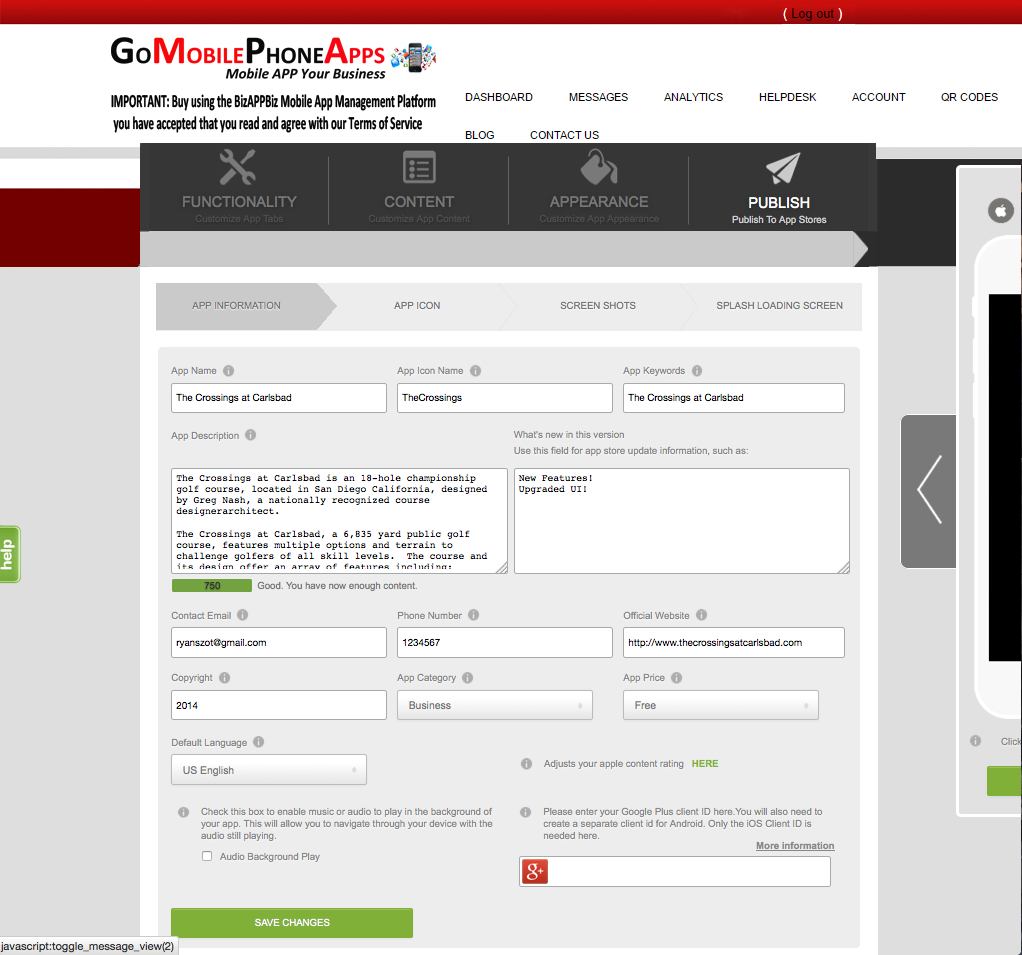The image size is (1022, 955).
Task: Click the Apple logo in preview panel
Action: tap(1000, 210)
